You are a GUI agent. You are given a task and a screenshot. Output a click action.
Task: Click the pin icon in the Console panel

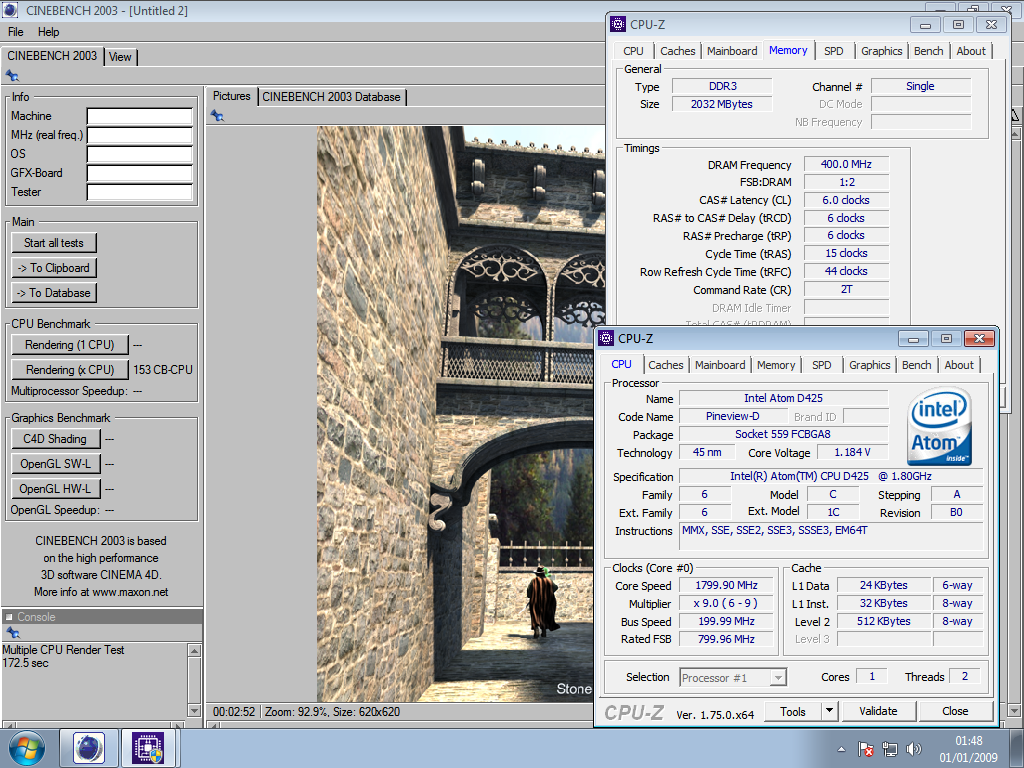point(12,632)
